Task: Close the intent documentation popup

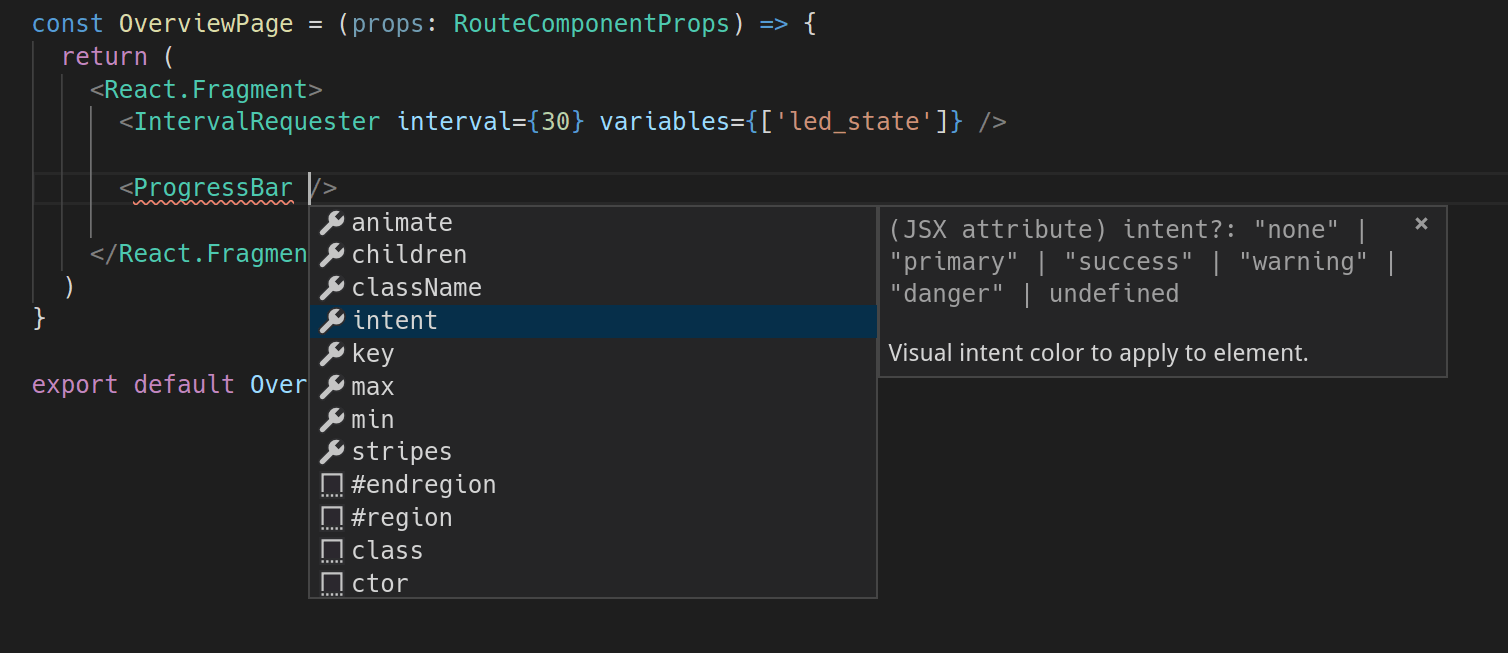Action: coord(1421,224)
